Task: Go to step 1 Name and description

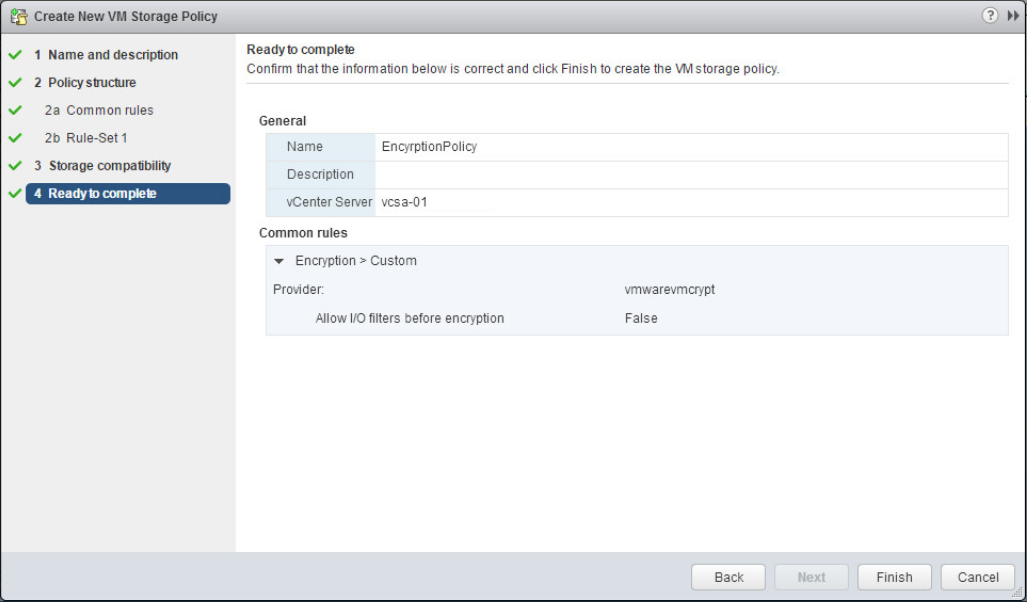Action: coord(106,54)
